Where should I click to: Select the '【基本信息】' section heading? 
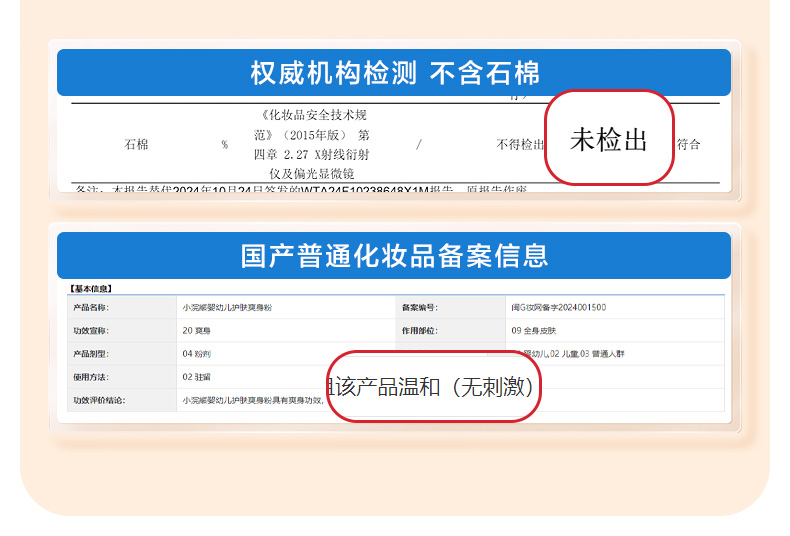(x=91, y=289)
